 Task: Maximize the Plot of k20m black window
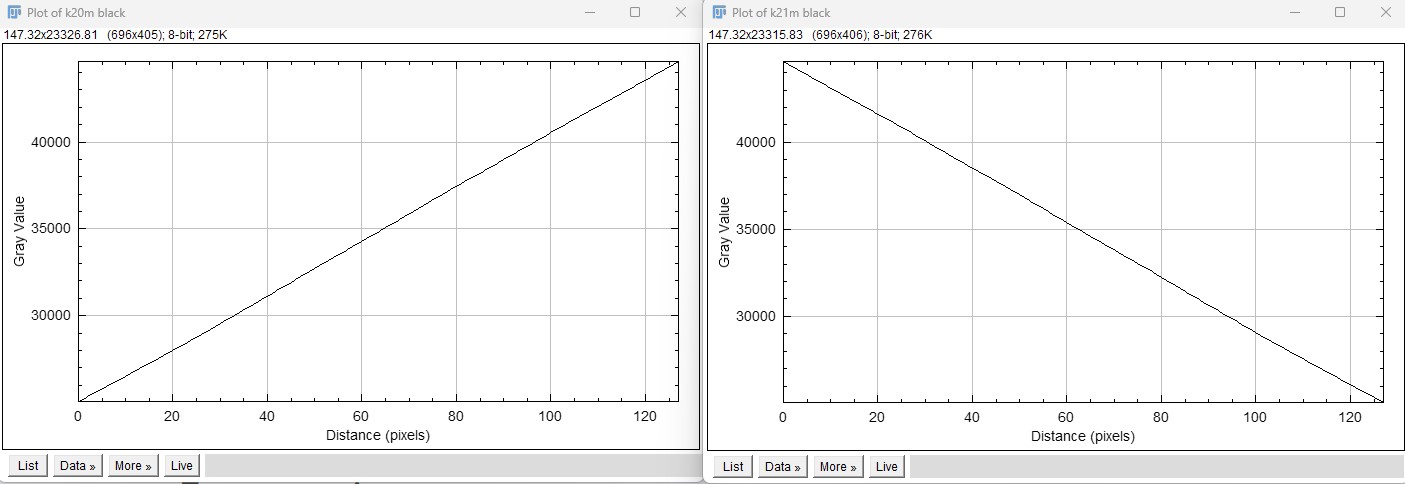click(635, 12)
